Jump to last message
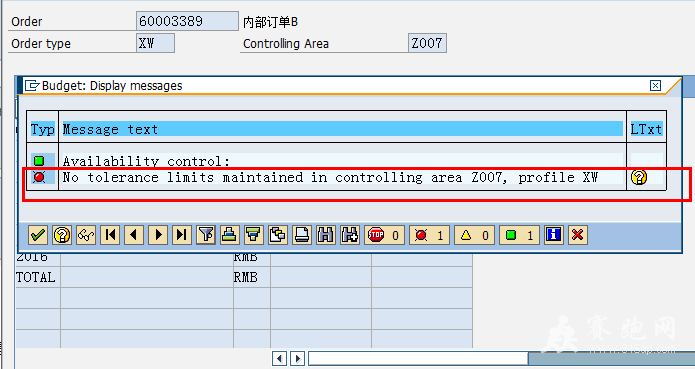695x369 pixels. pyautogui.click(x=182, y=235)
